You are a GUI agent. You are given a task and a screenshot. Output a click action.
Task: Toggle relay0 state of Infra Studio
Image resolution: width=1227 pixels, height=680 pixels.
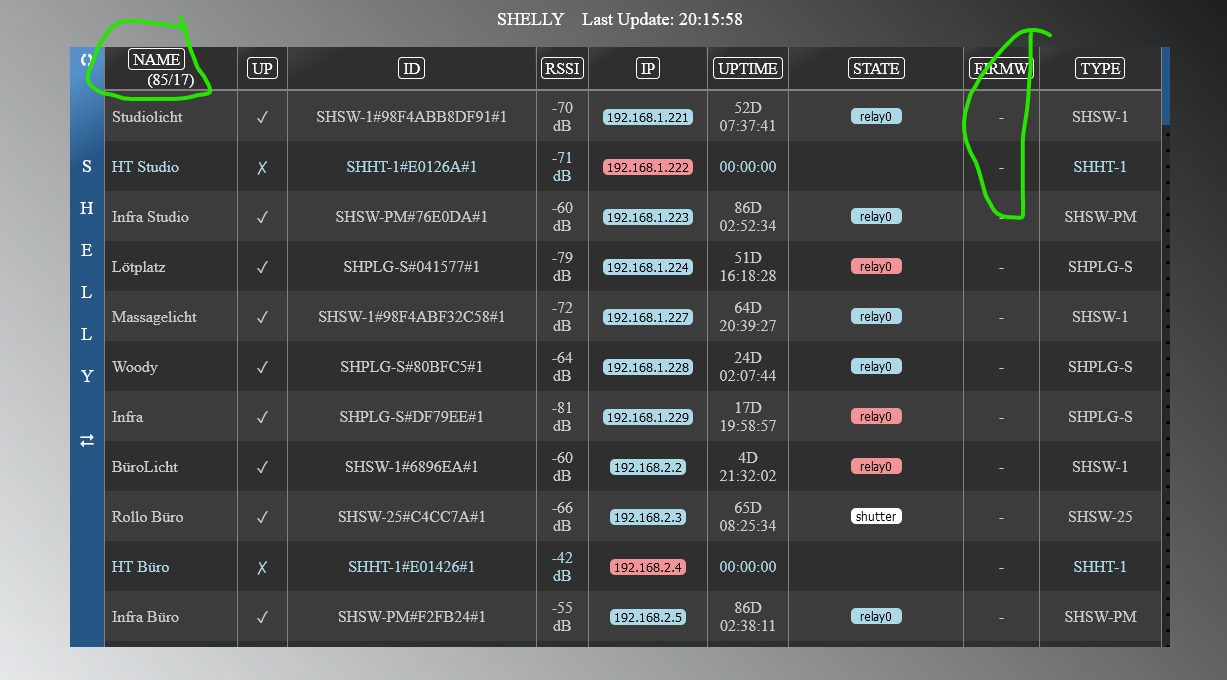point(876,217)
